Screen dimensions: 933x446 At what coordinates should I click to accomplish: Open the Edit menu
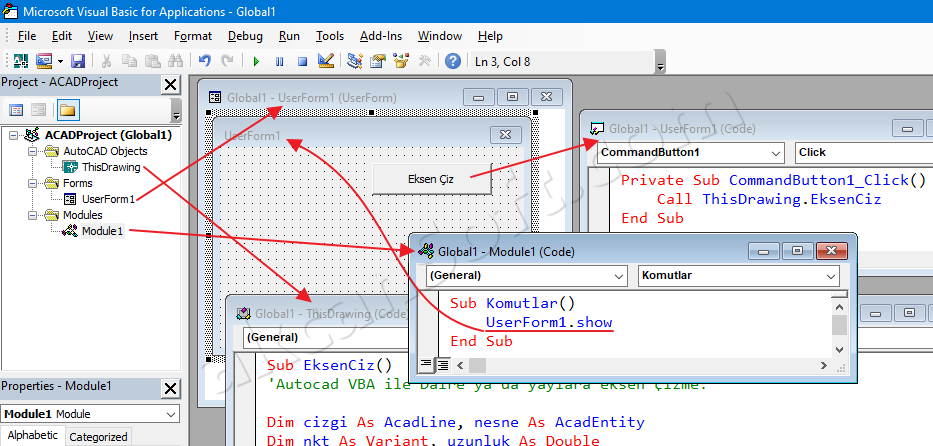62,36
